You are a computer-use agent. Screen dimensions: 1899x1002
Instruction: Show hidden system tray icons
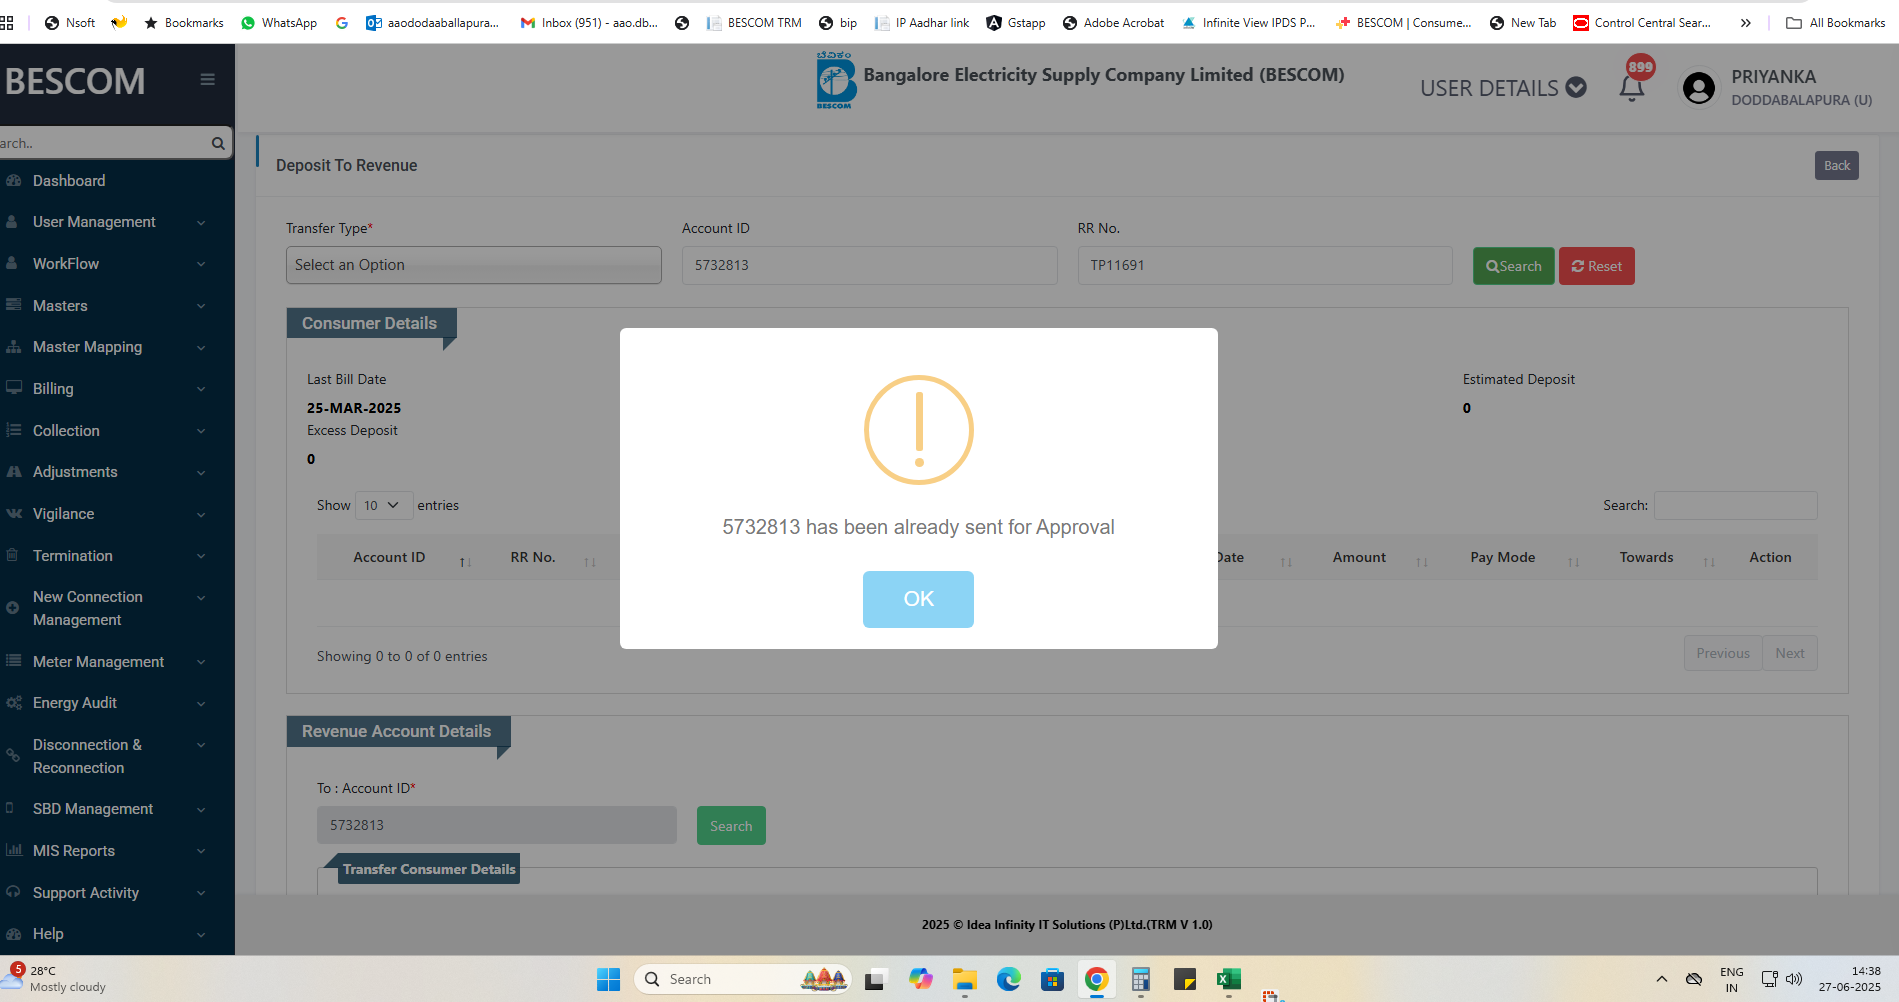coord(1661,979)
